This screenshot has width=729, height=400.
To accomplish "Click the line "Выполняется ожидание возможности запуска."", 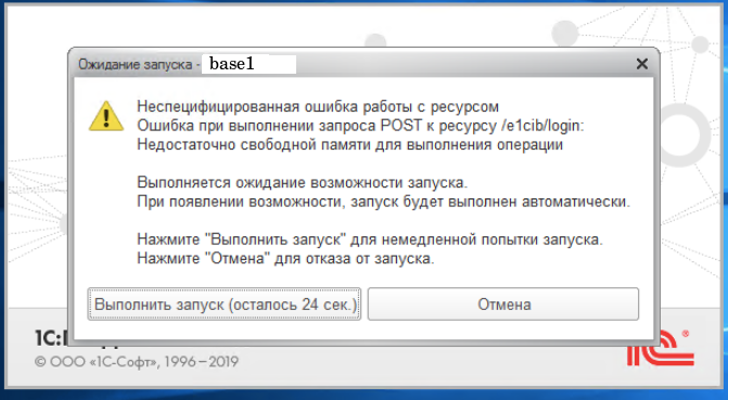I will 302,182.
